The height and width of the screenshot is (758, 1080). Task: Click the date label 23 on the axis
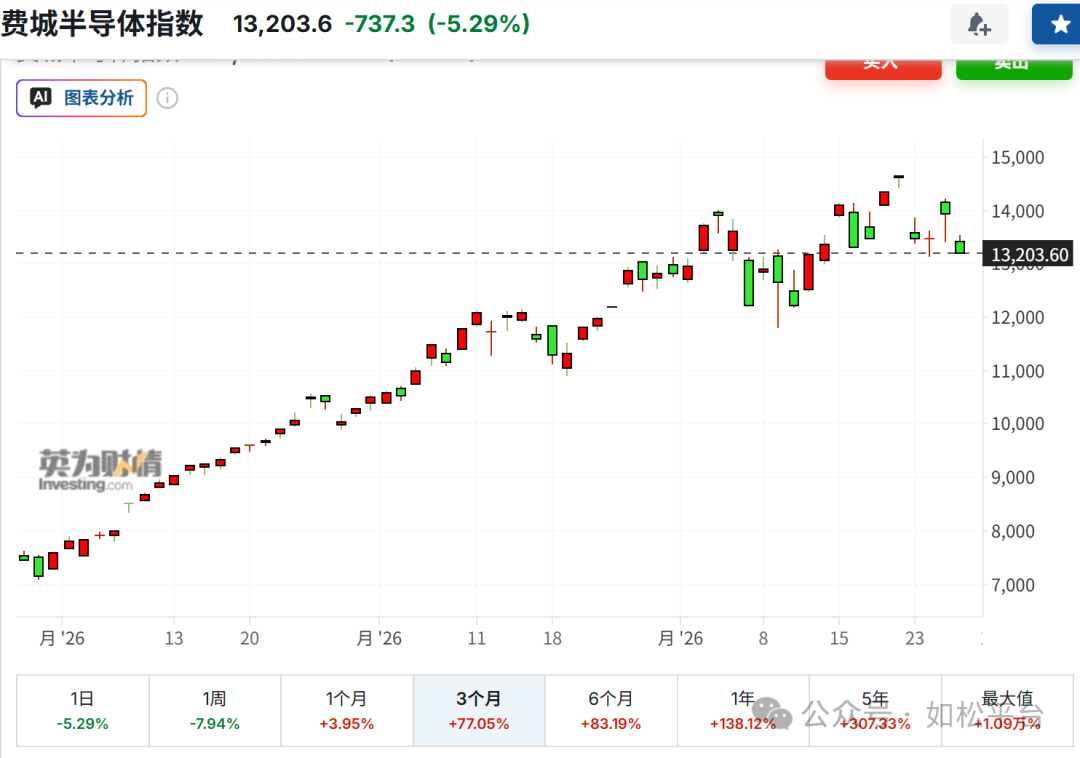click(914, 638)
